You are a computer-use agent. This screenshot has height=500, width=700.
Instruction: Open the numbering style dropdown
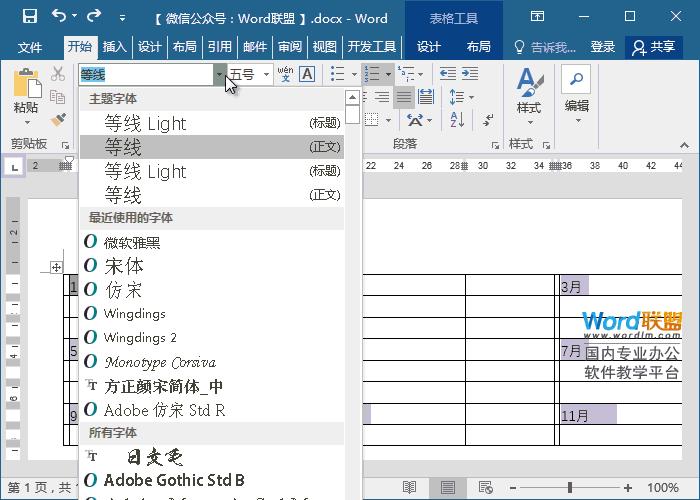(x=388, y=74)
